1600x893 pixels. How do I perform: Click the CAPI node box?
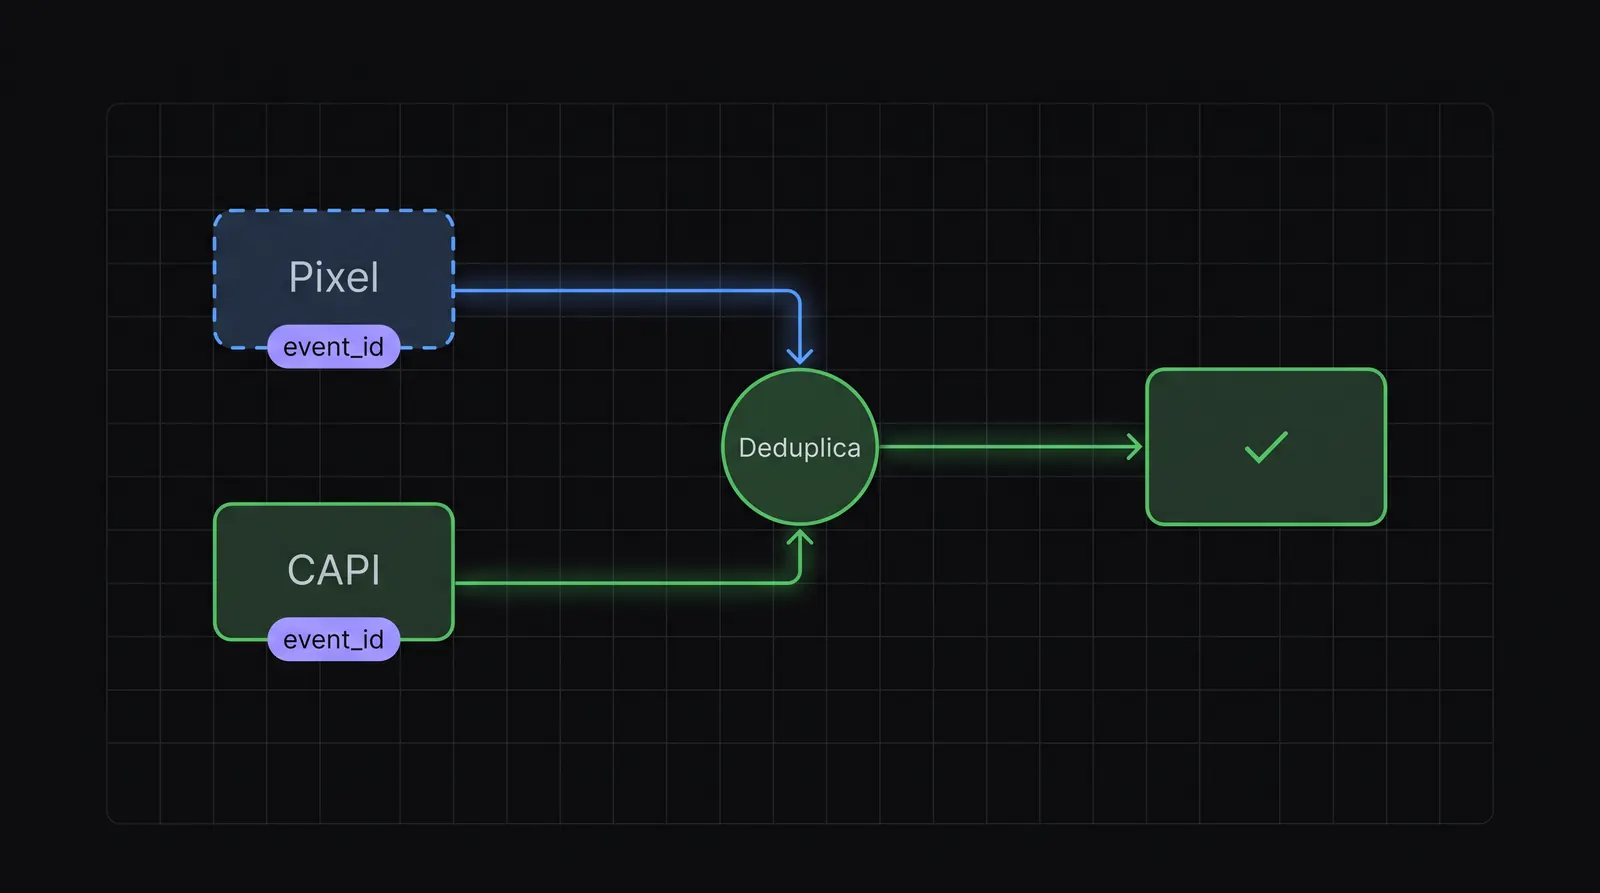click(334, 571)
